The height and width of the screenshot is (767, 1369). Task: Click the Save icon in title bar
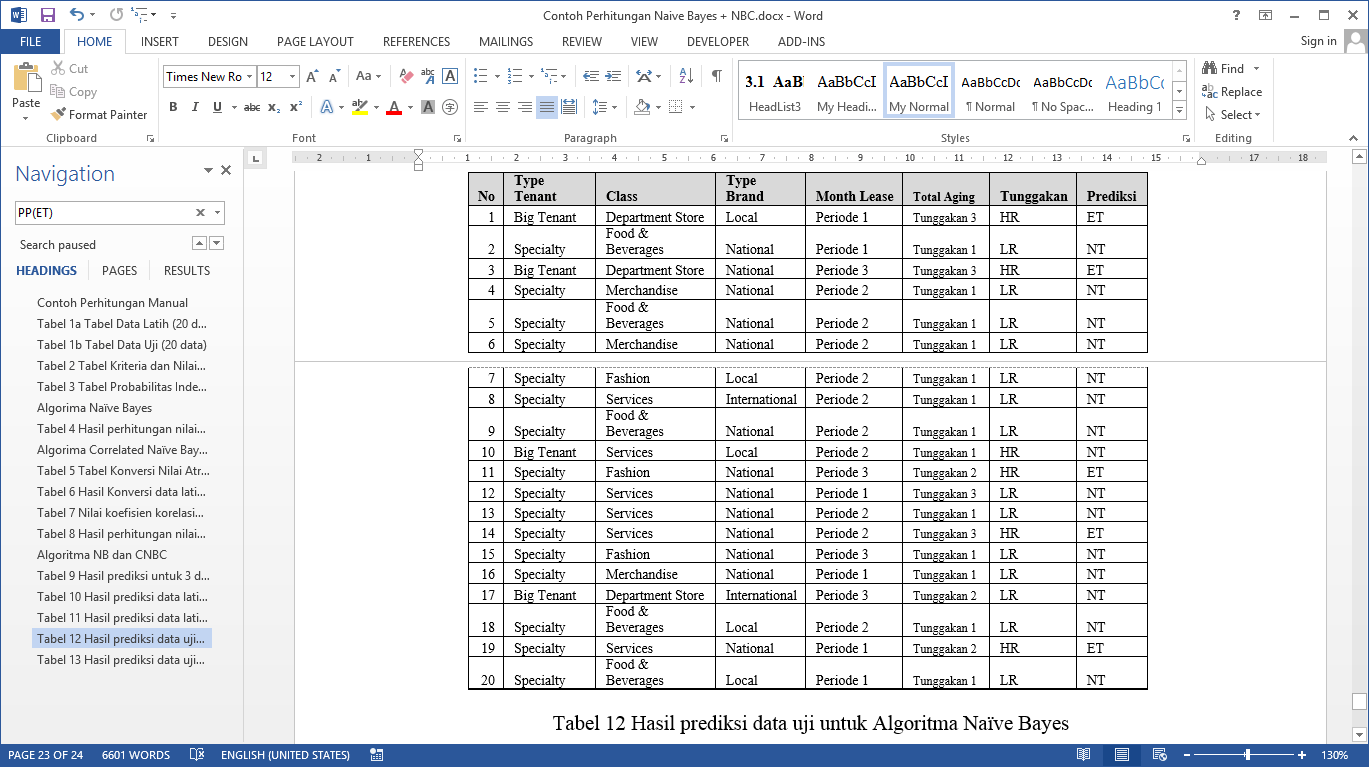(47, 15)
